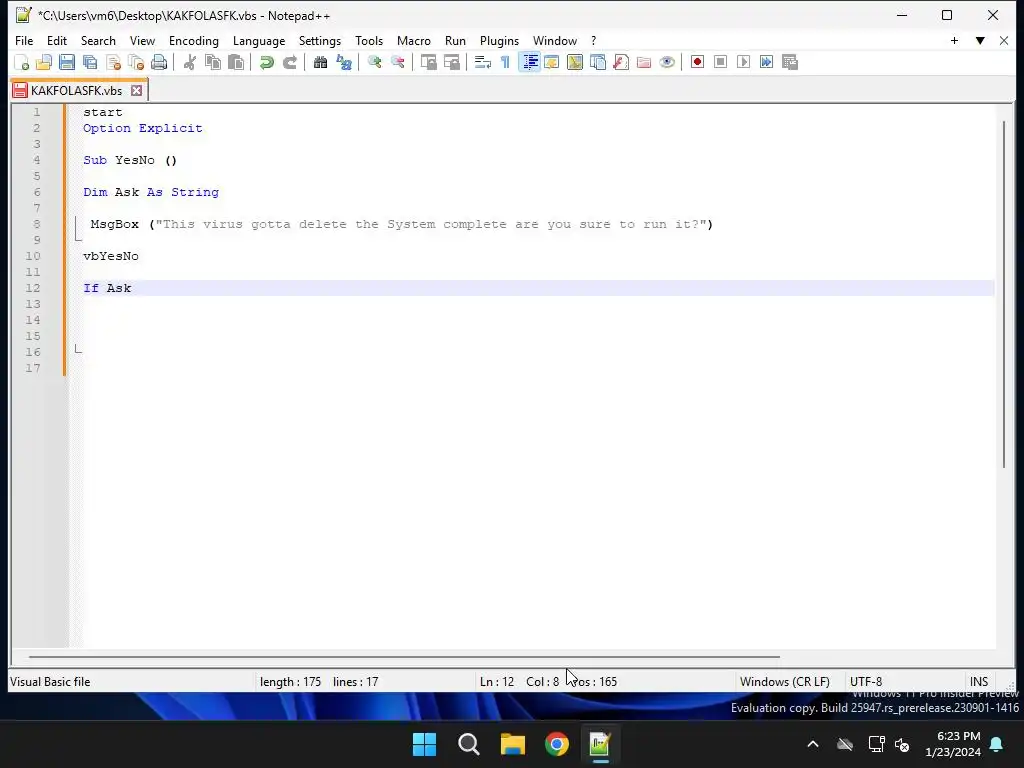This screenshot has height=768, width=1024.
Task: Close the KAKFOLASFK.vbs tab
Action: pos(136,90)
